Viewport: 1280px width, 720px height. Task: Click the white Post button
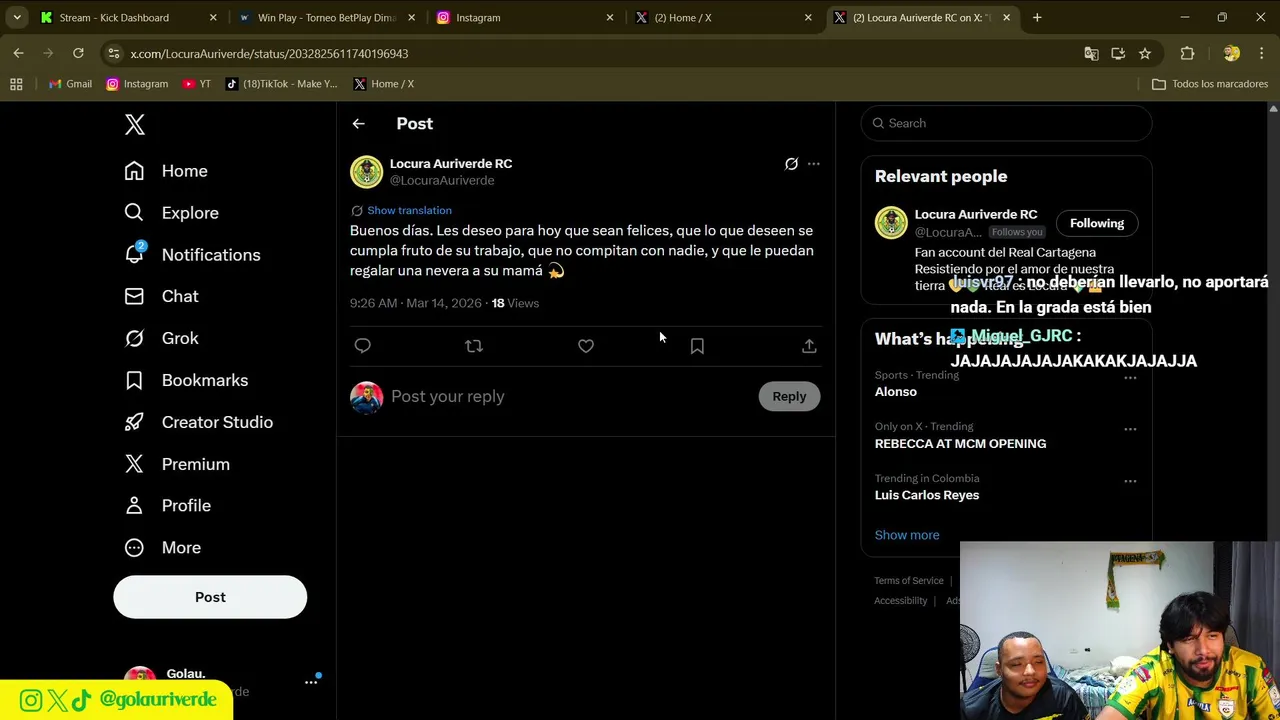coord(210,597)
